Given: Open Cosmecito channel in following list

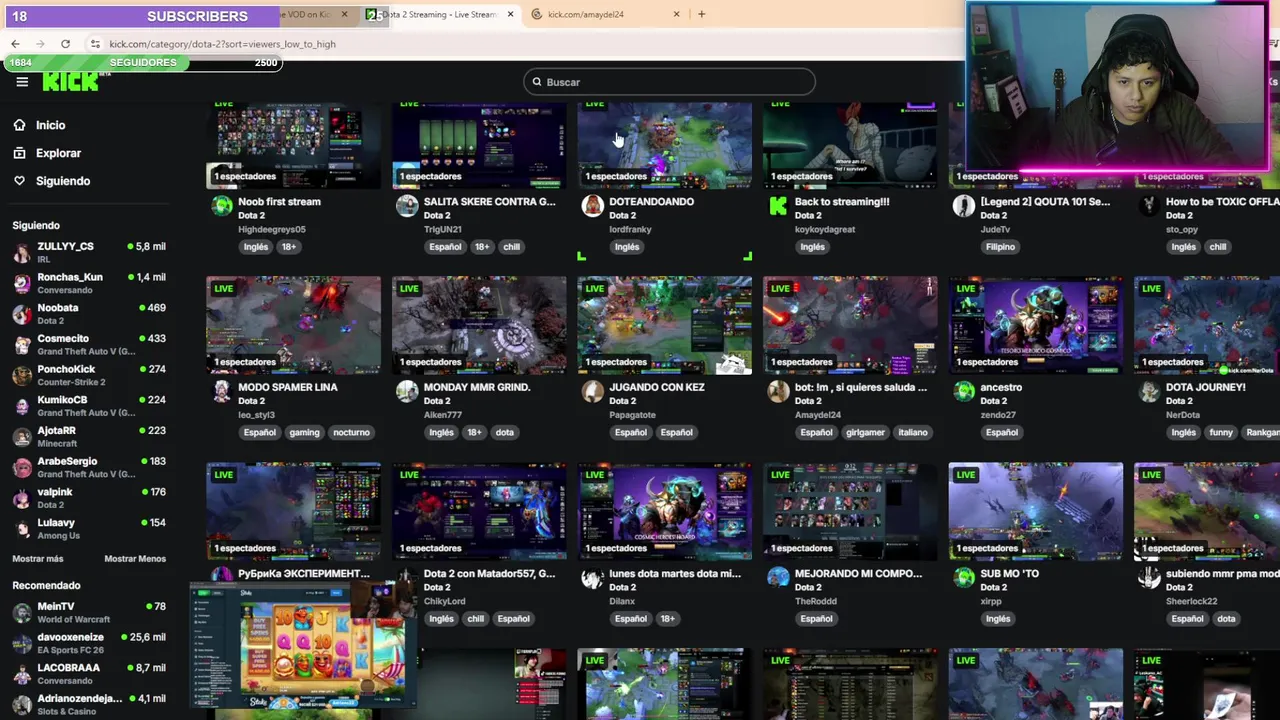Looking at the screenshot, I should [x=88, y=345].
